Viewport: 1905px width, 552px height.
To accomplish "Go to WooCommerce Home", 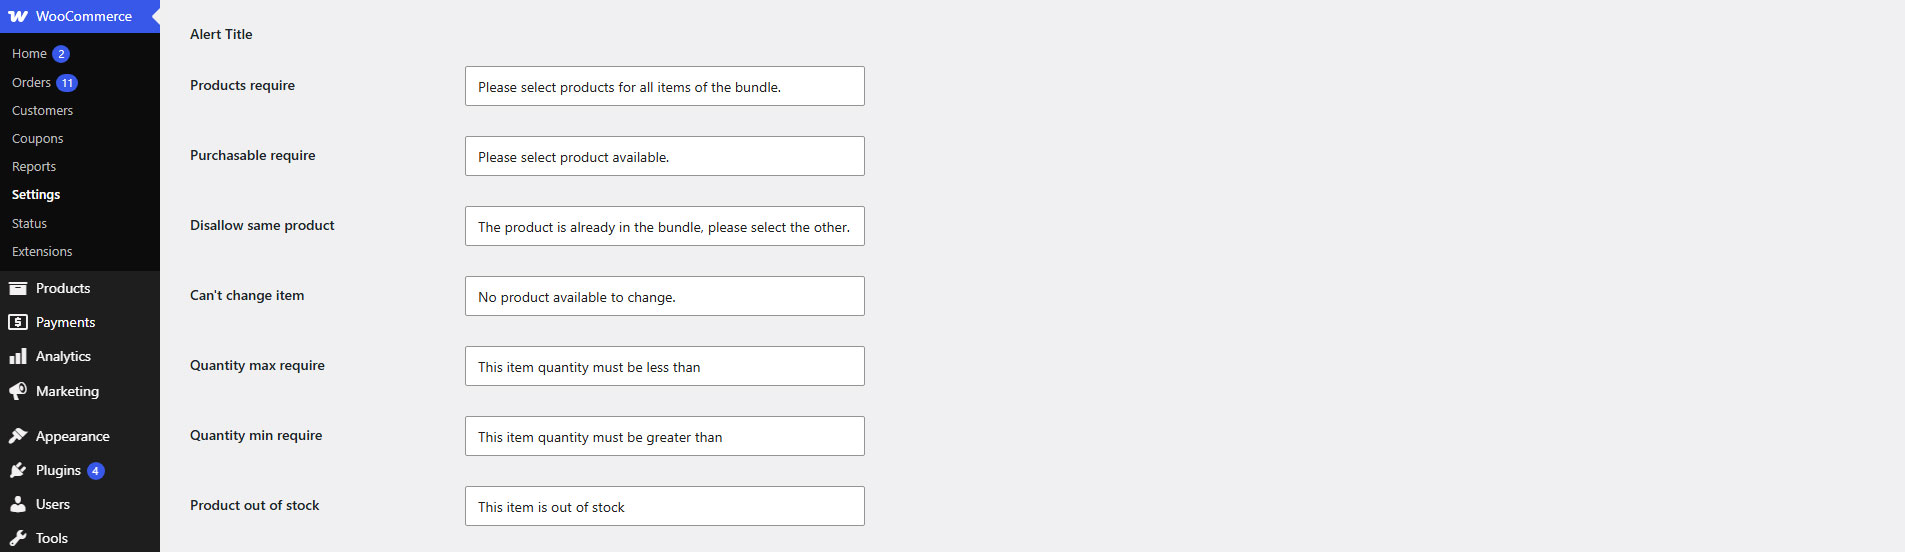I will click(29, 54).
